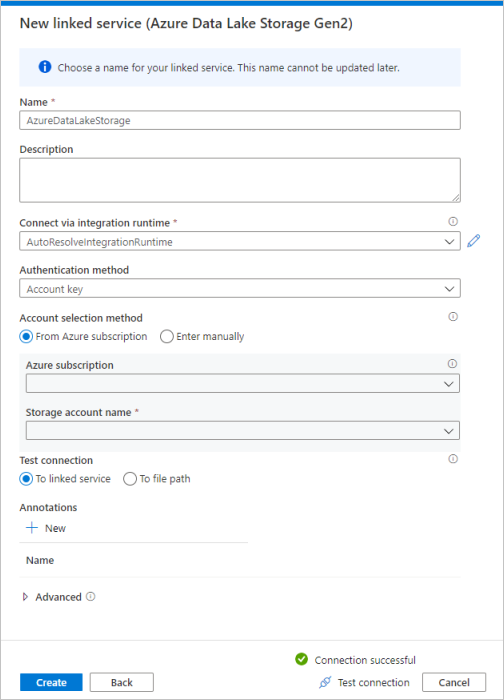
Task: Open the Azure subscription dropdown
Action: (242, 383)
